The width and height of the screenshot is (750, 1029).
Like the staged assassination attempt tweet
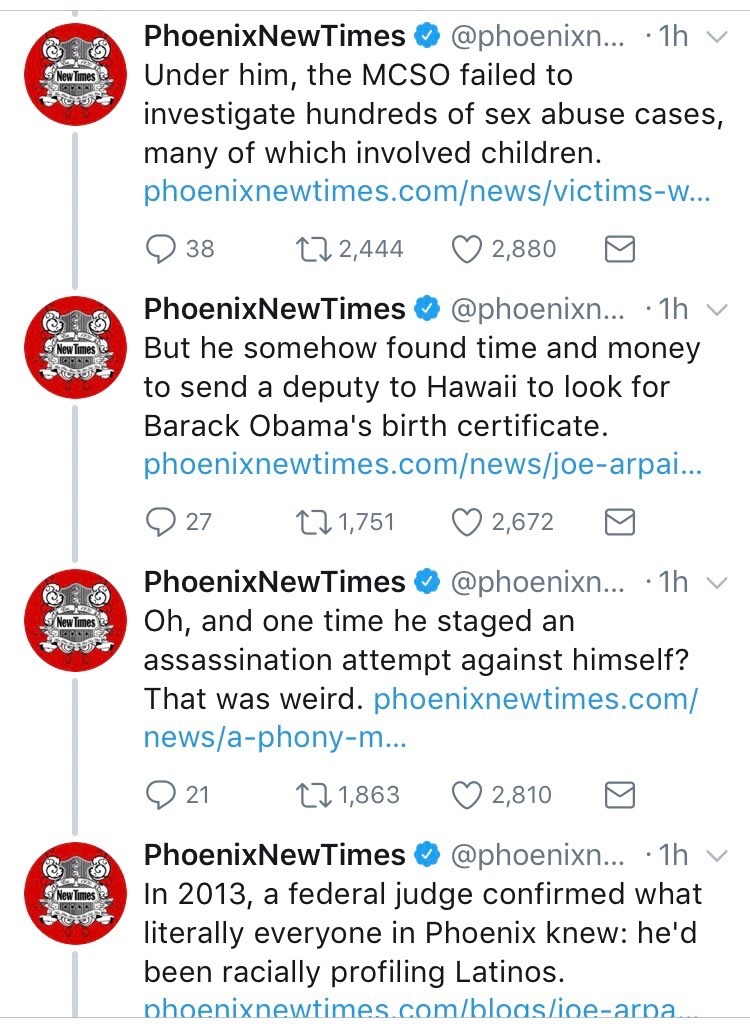point(467,795)
